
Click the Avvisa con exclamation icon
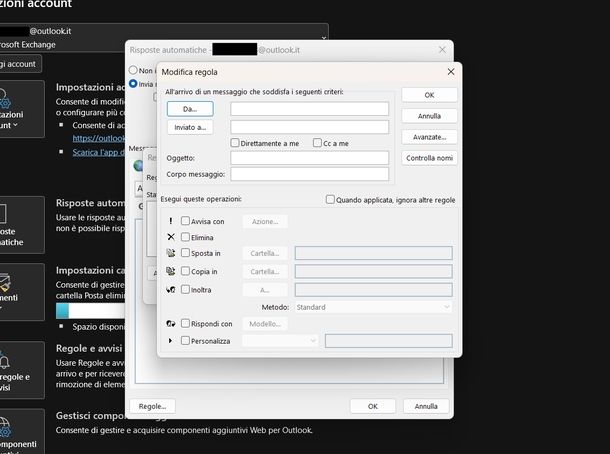click(x=170, y=221)
